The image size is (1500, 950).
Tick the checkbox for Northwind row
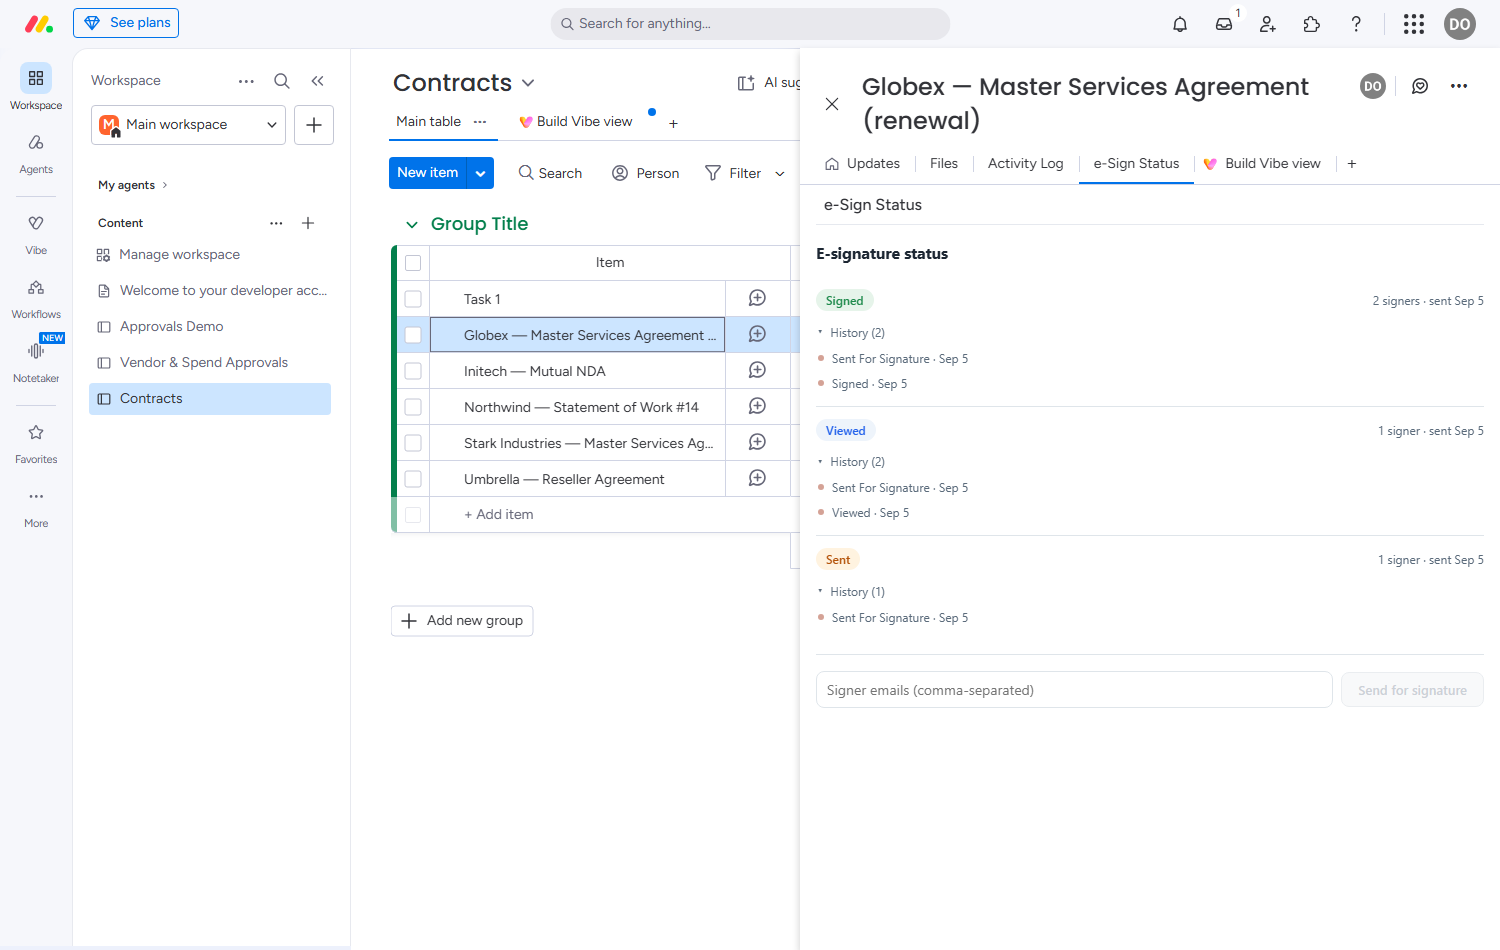tap(413, 407)
